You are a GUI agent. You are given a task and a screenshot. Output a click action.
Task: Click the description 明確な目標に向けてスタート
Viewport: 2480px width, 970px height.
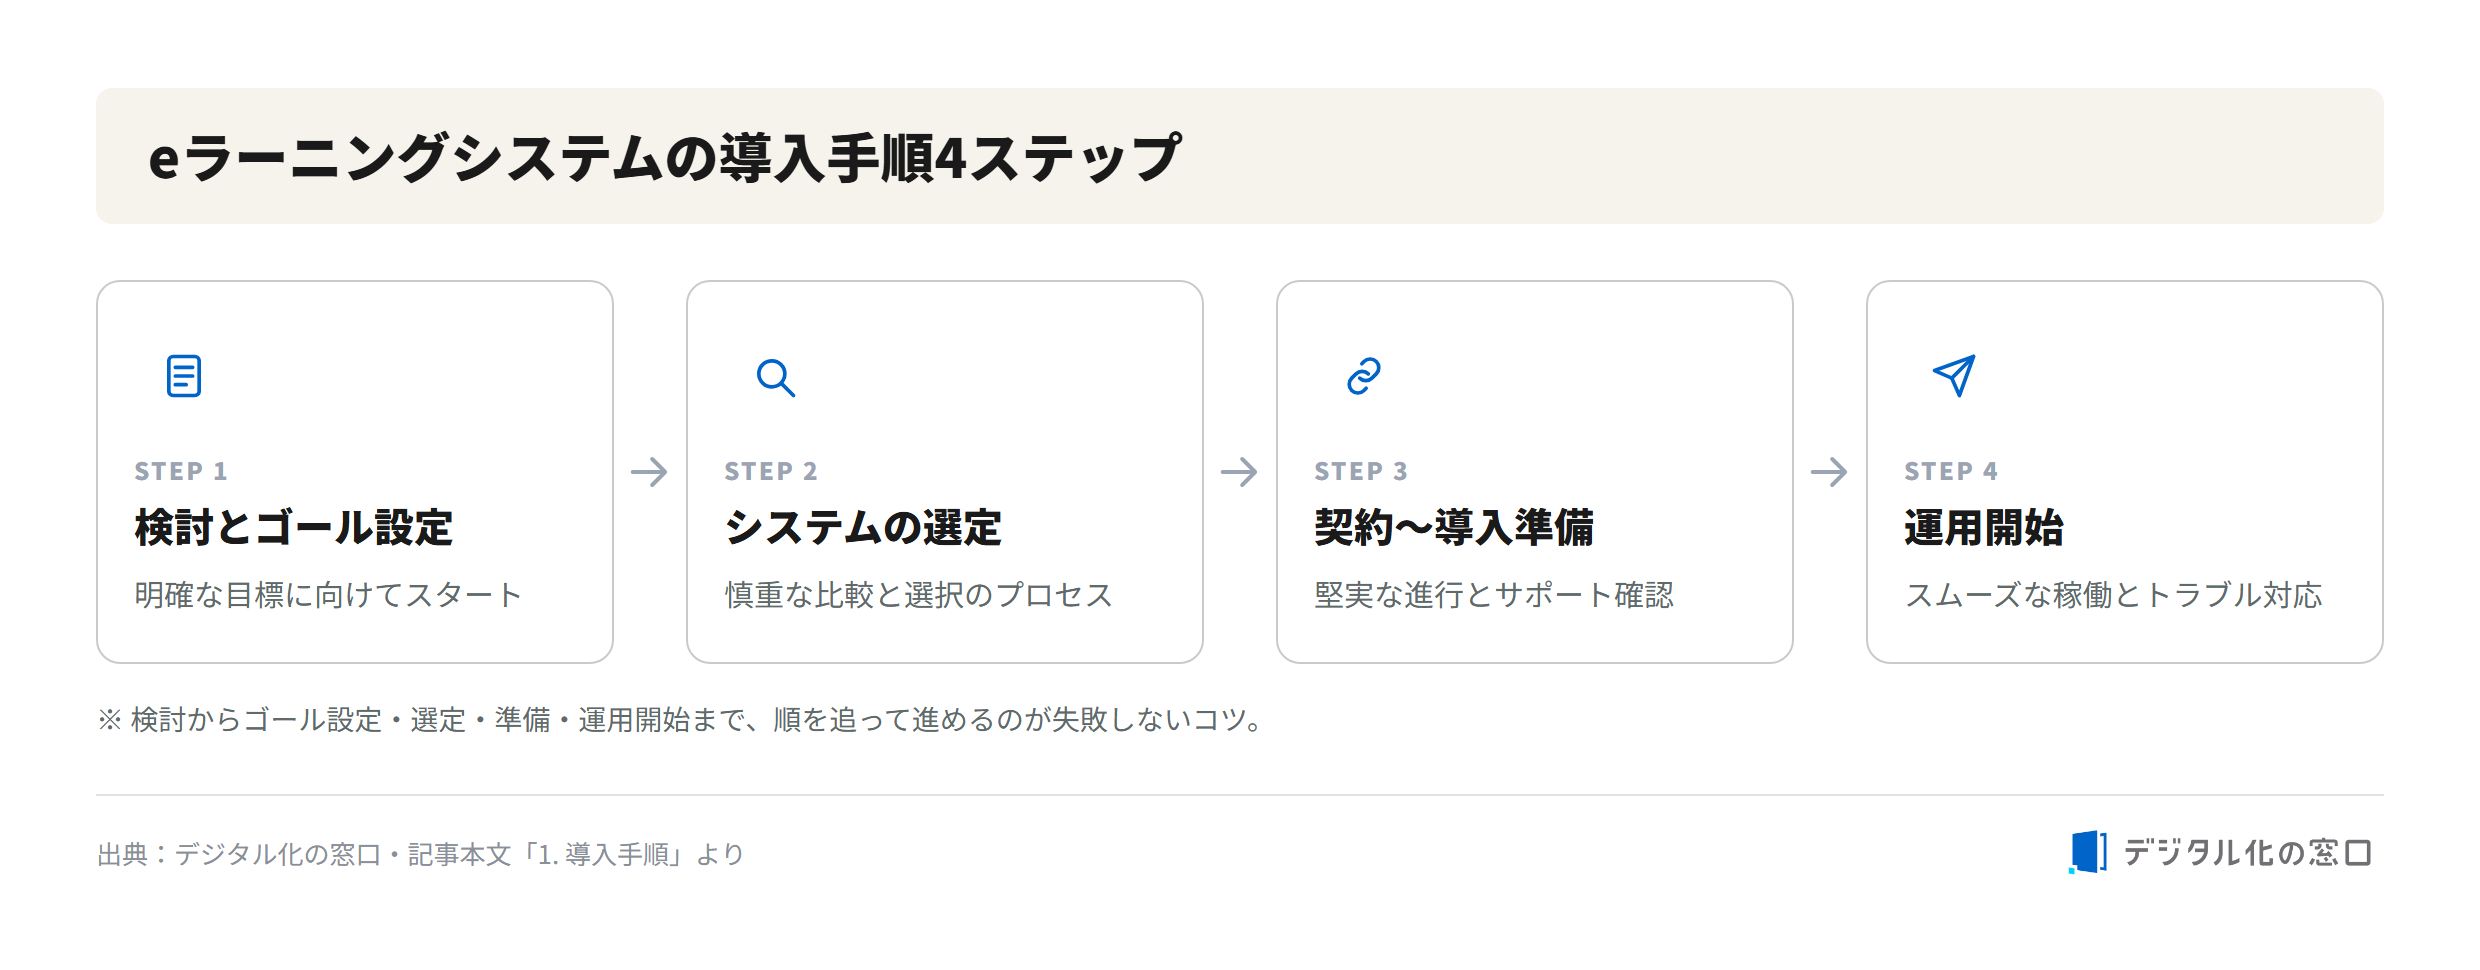pos(328,595)
